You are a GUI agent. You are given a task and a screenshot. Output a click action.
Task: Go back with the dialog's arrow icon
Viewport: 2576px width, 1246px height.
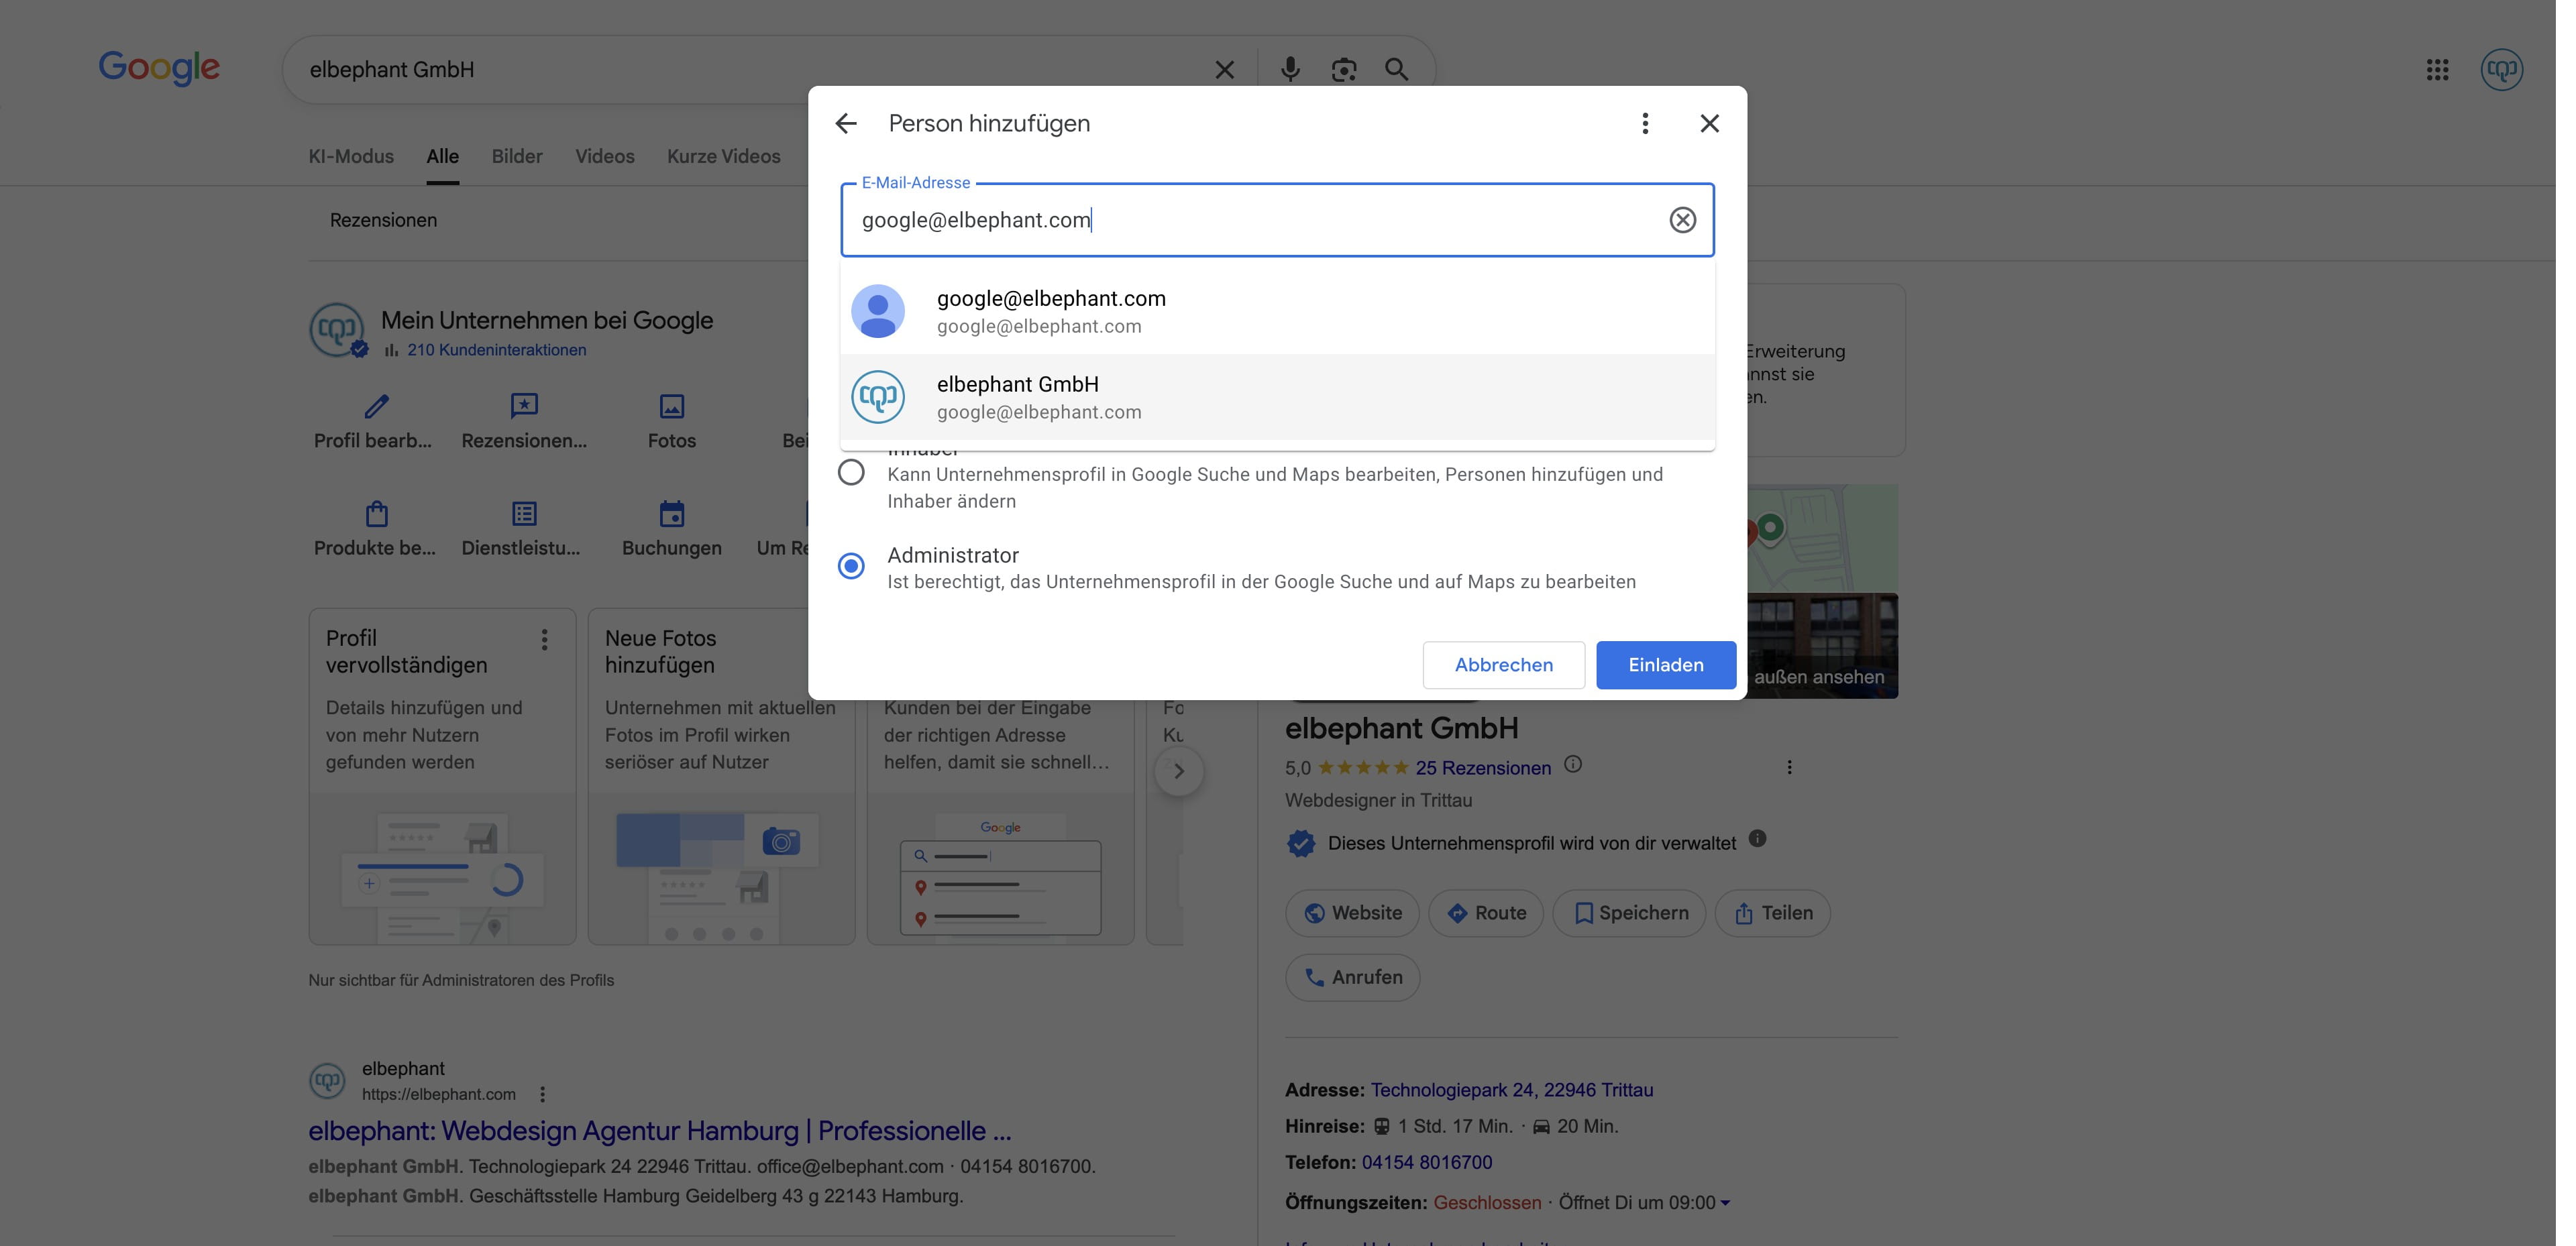846,123
